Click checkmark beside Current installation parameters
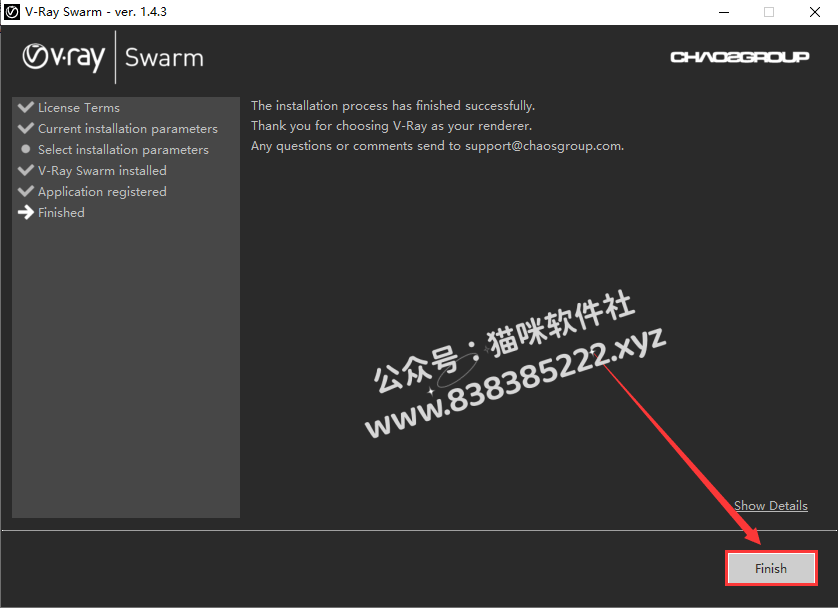 tap(26, 128)
